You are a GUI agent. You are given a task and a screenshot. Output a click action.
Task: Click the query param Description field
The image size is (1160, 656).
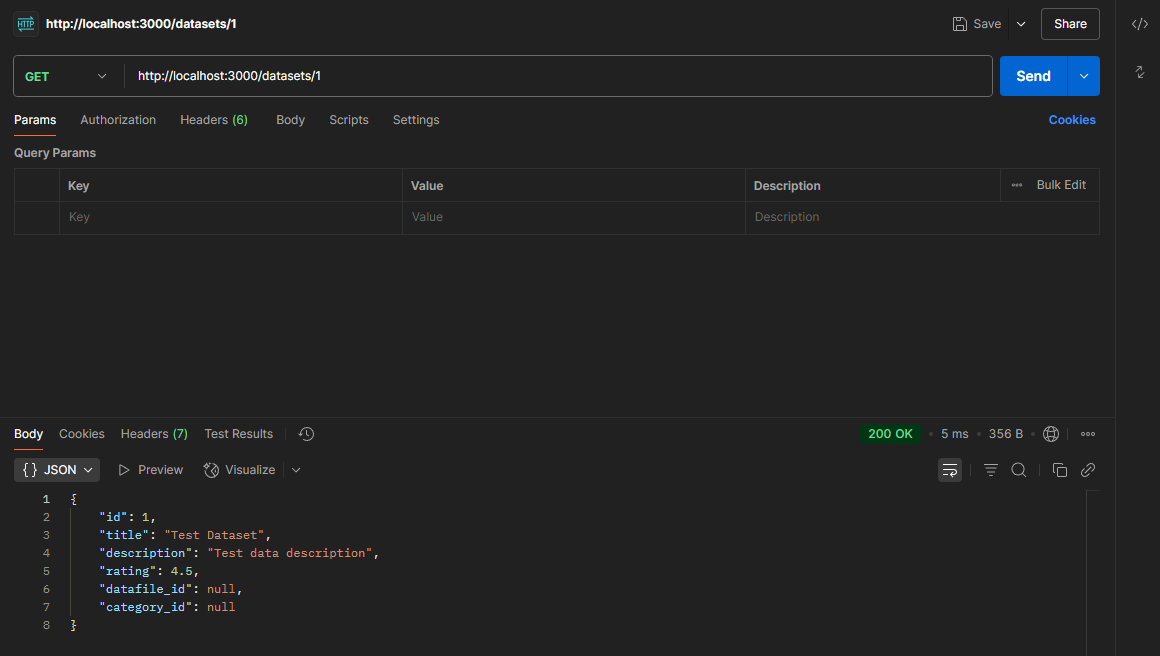click(x=922, y=217)
